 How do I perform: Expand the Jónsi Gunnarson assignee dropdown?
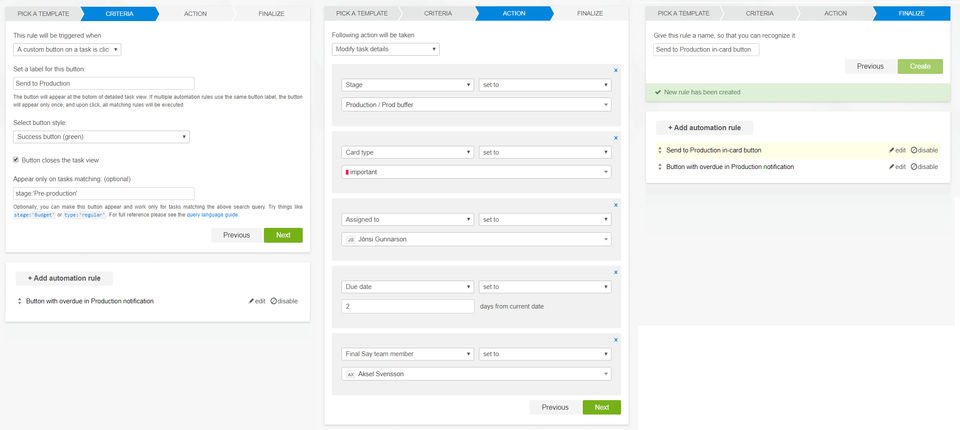coord(476,239)
